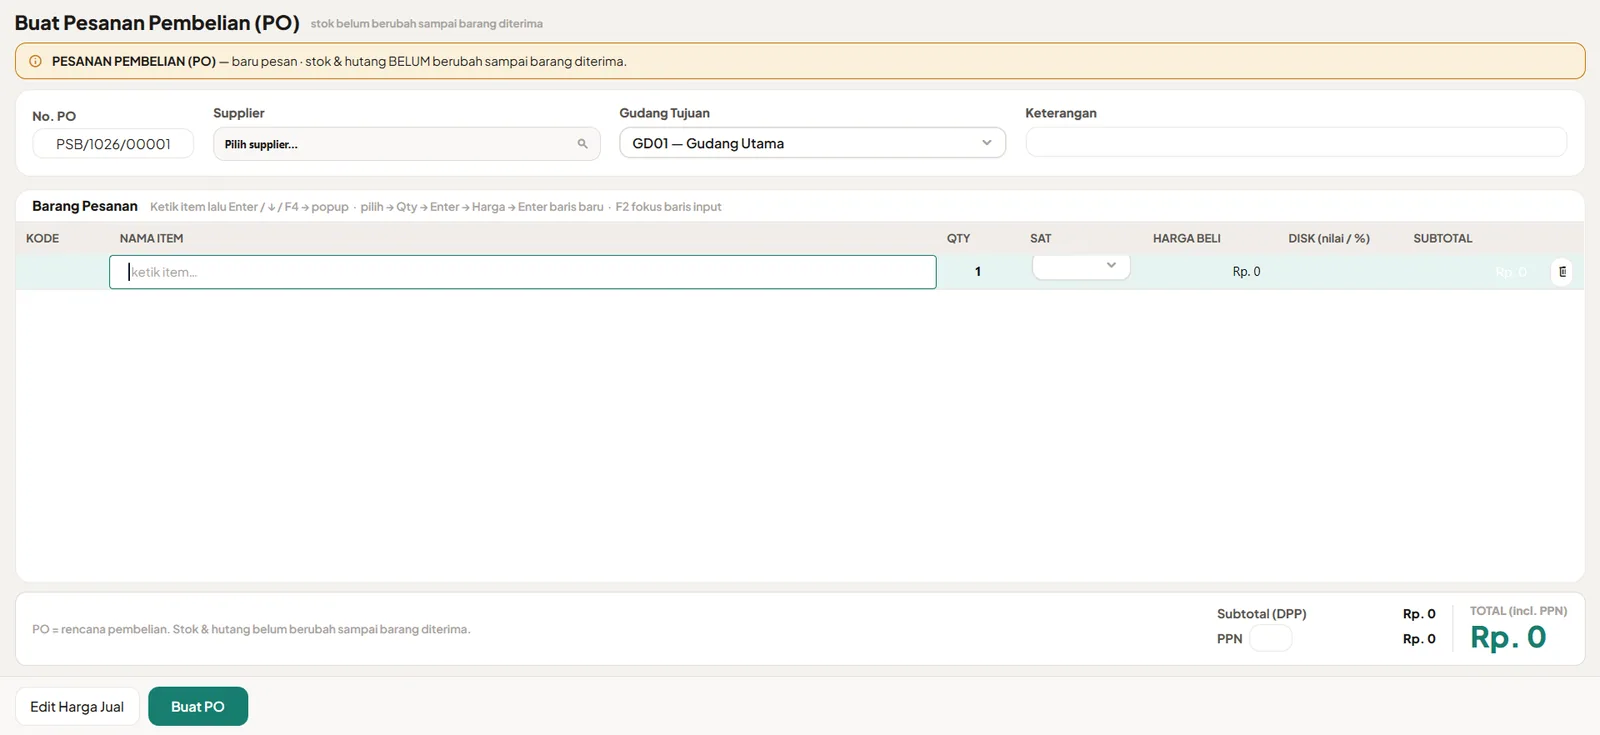This screenshot has width=1600, height=735.
Task: Click the Keterangan input field
Action: [1296, 142]
